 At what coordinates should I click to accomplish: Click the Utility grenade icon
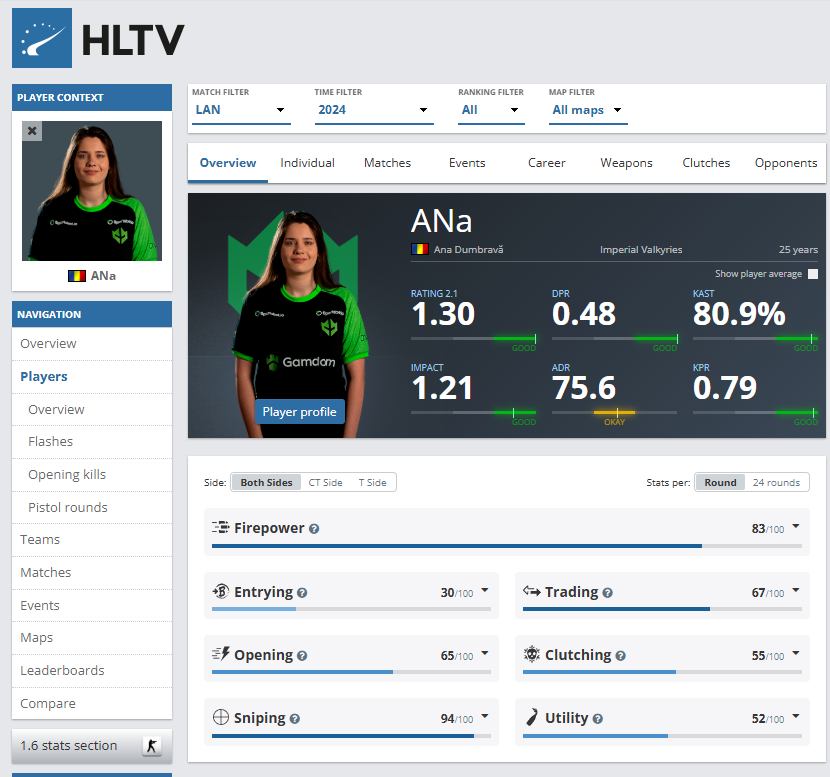click(x=531, y=717)
